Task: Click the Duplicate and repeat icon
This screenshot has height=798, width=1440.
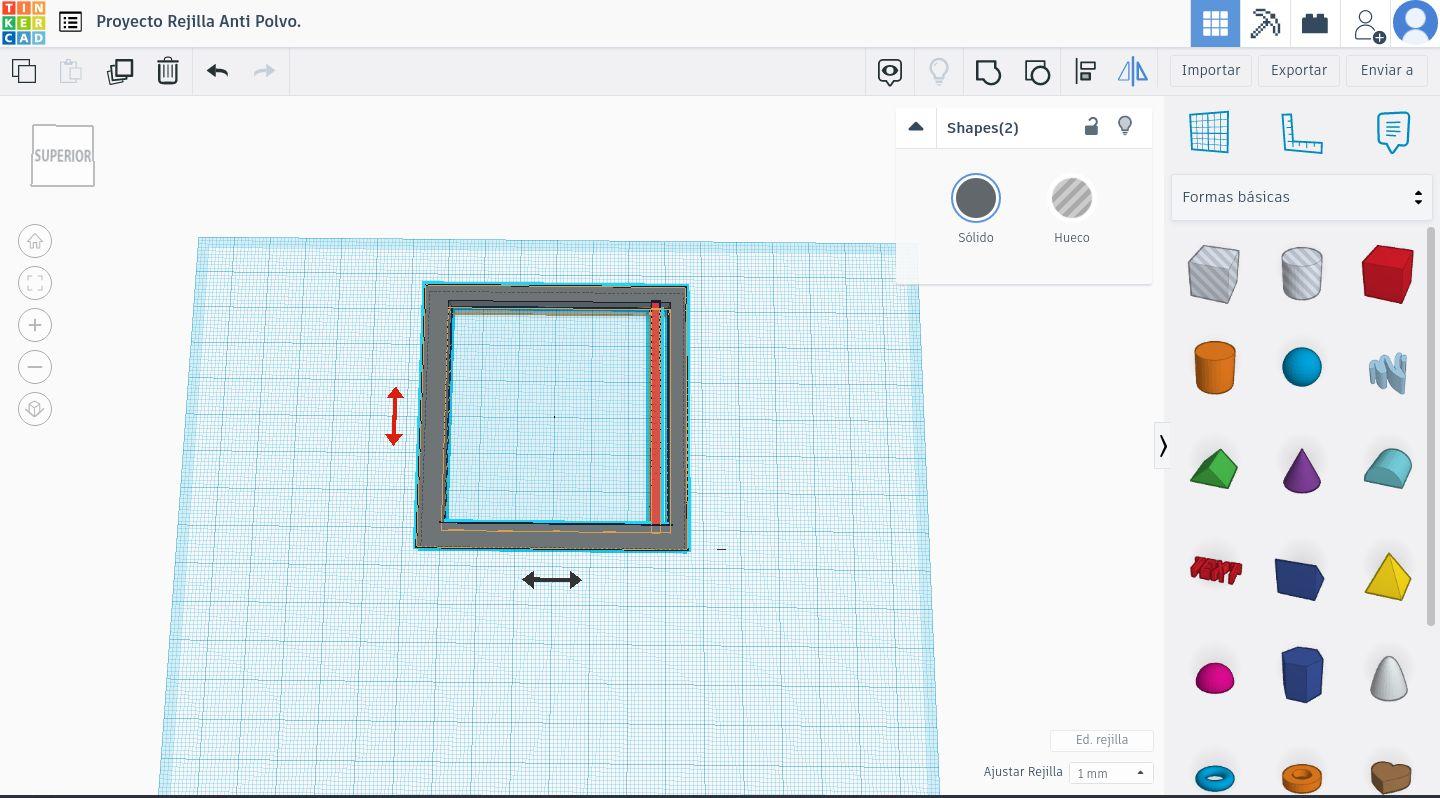Action: (120, 71)
